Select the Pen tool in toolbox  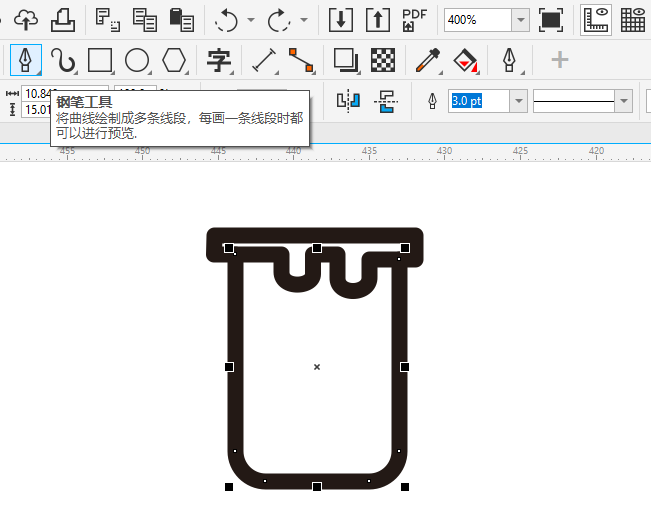click(x=26, y=60)
